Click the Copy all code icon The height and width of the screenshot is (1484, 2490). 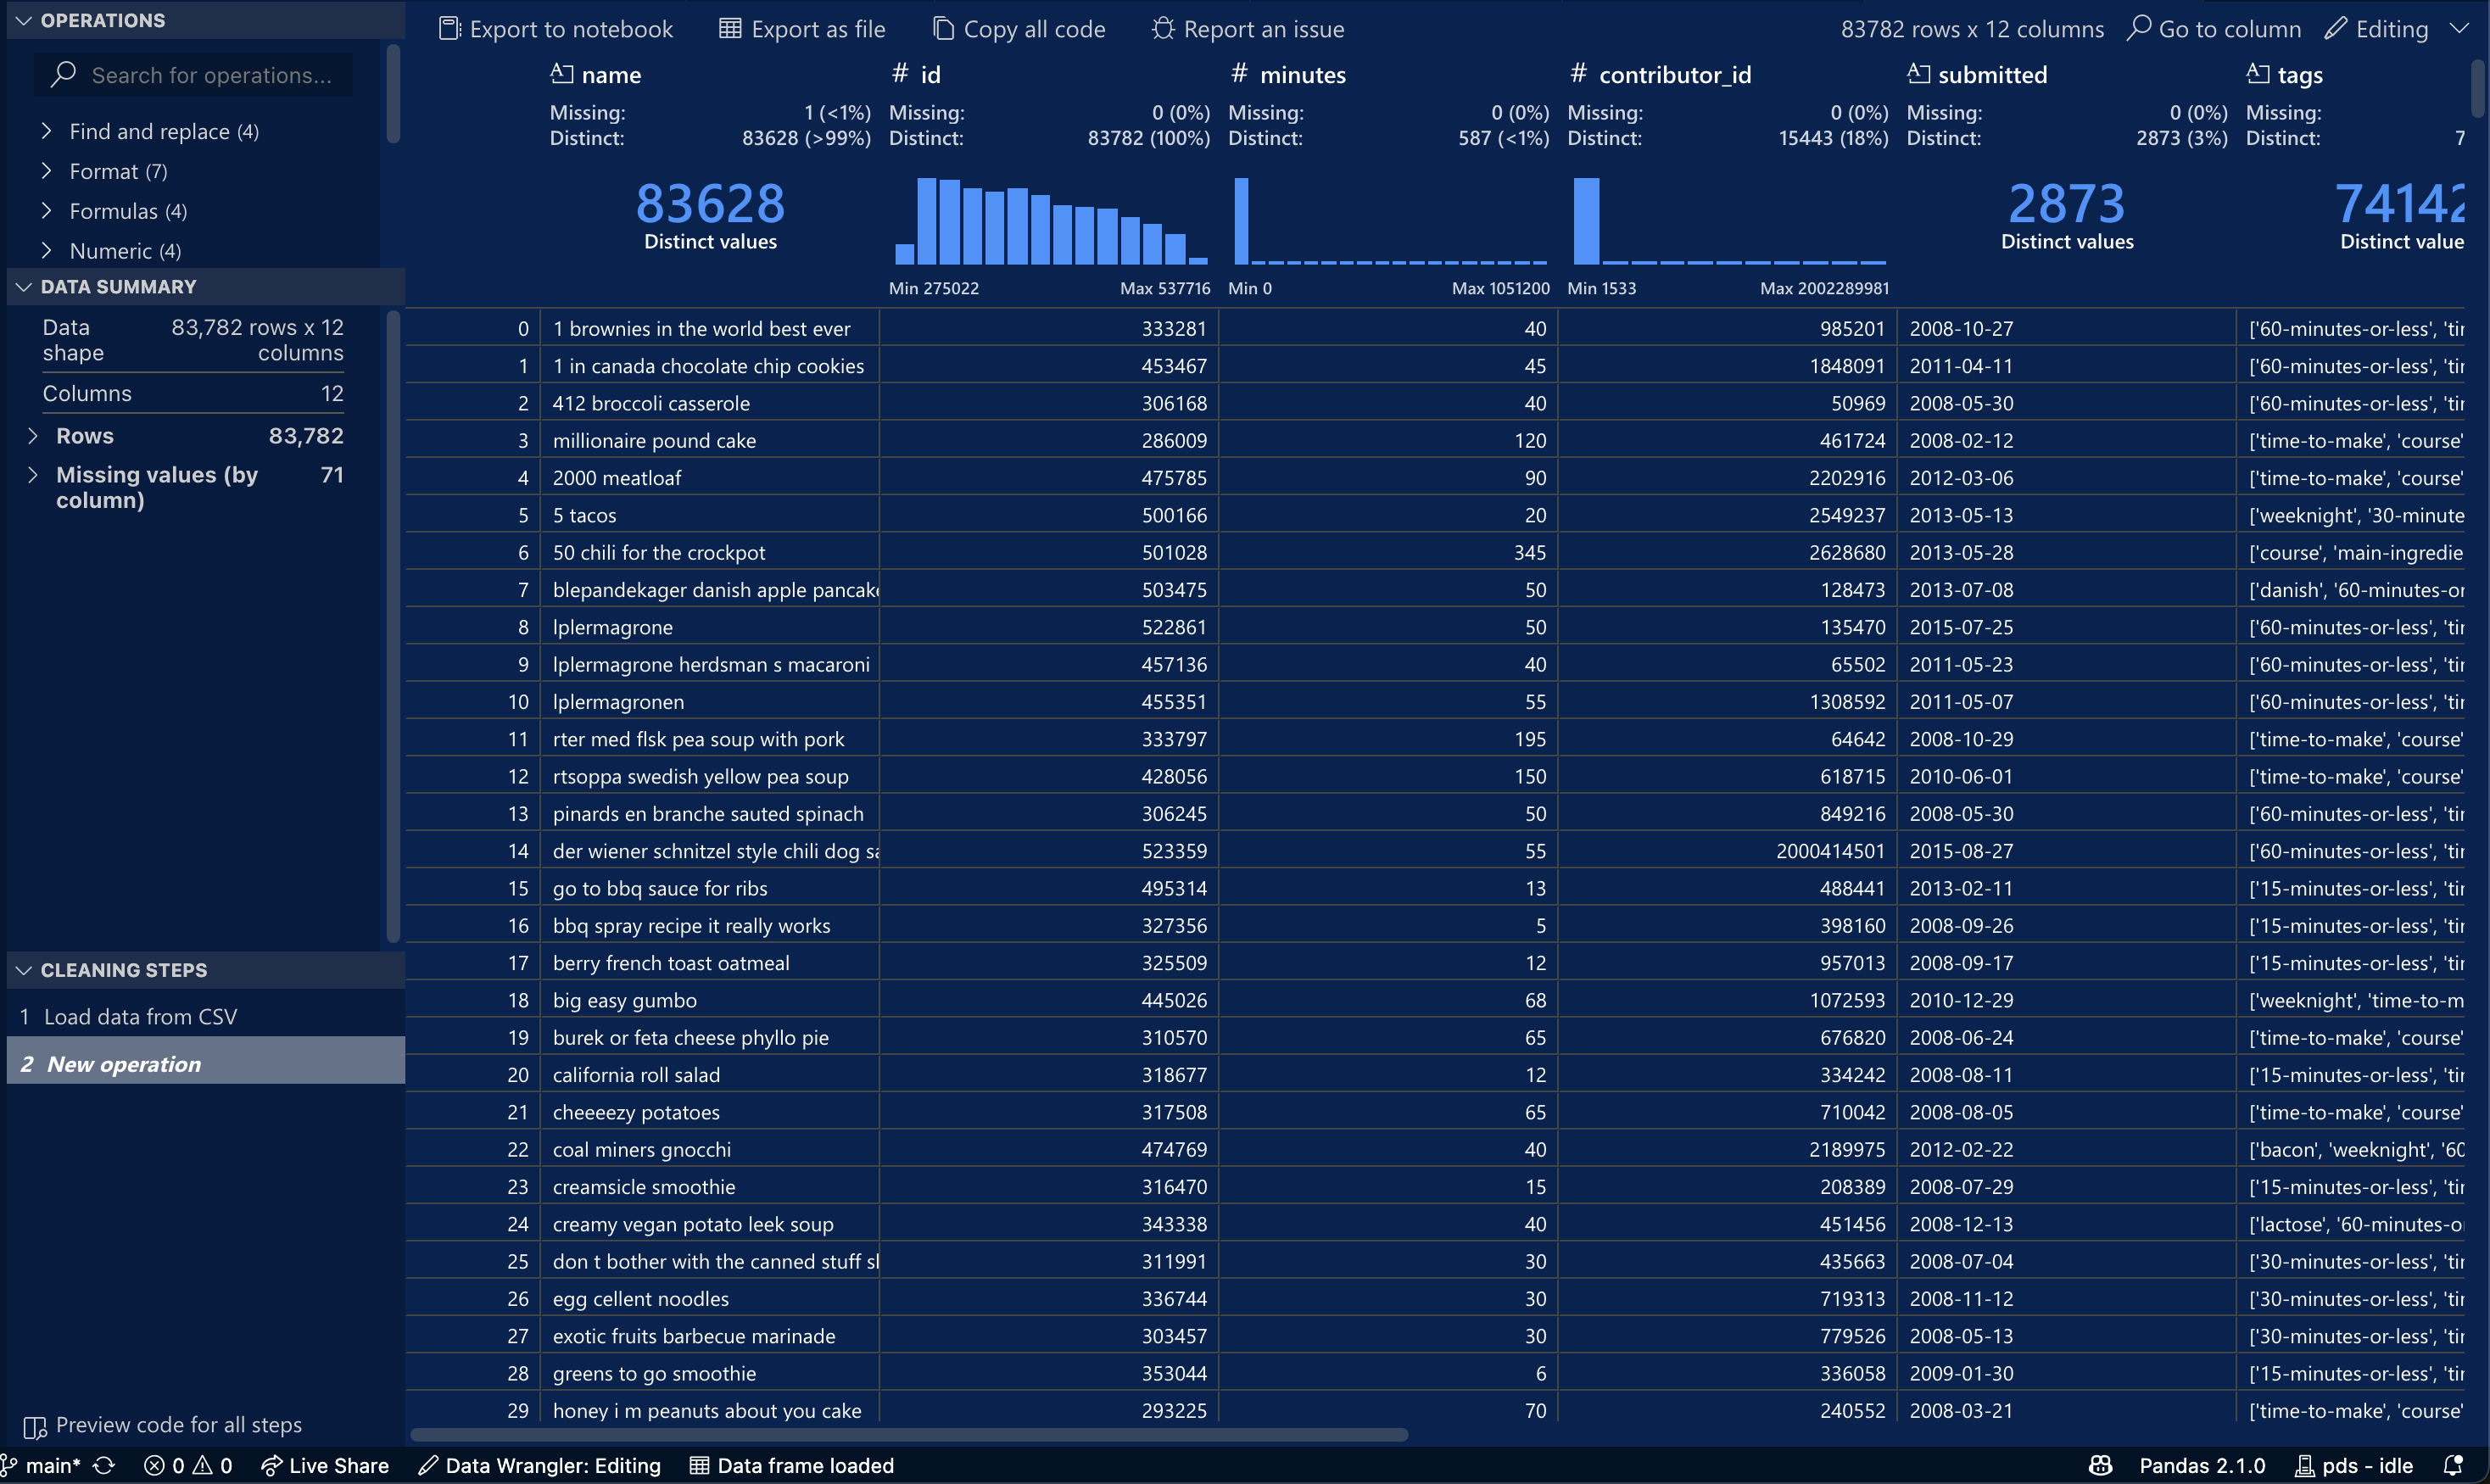(942, 29)
